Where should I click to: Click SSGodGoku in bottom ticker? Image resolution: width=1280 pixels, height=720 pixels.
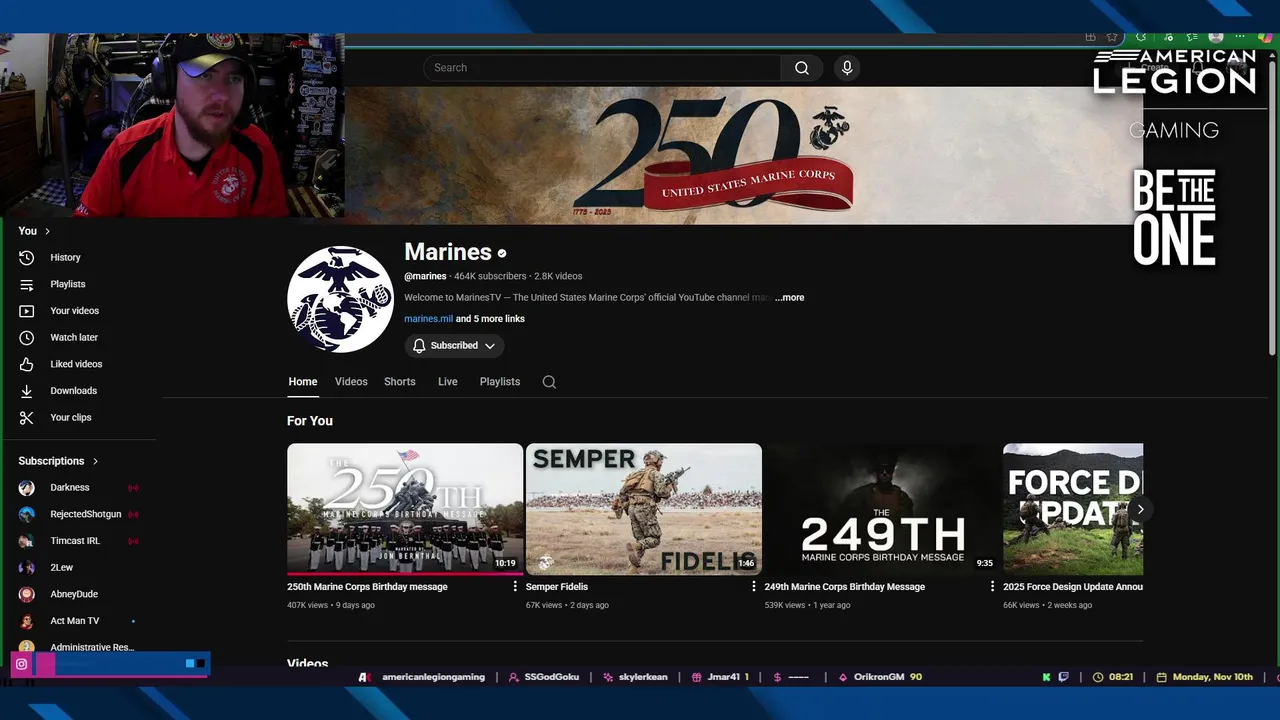552,677
